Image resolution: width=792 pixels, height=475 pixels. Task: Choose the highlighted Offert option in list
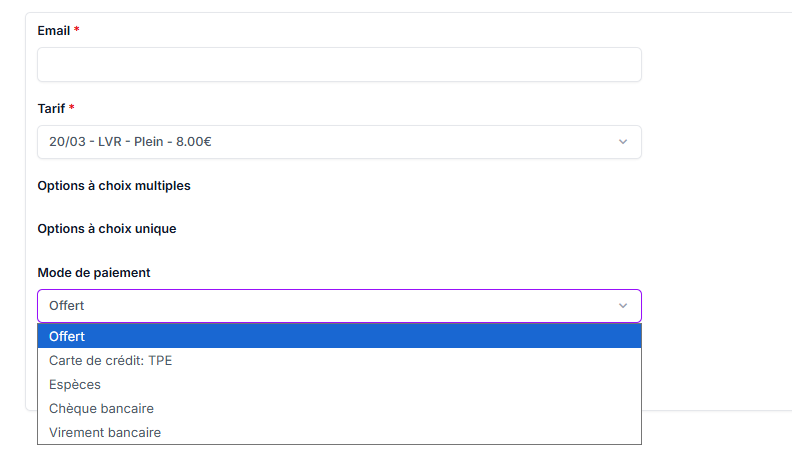67,336
